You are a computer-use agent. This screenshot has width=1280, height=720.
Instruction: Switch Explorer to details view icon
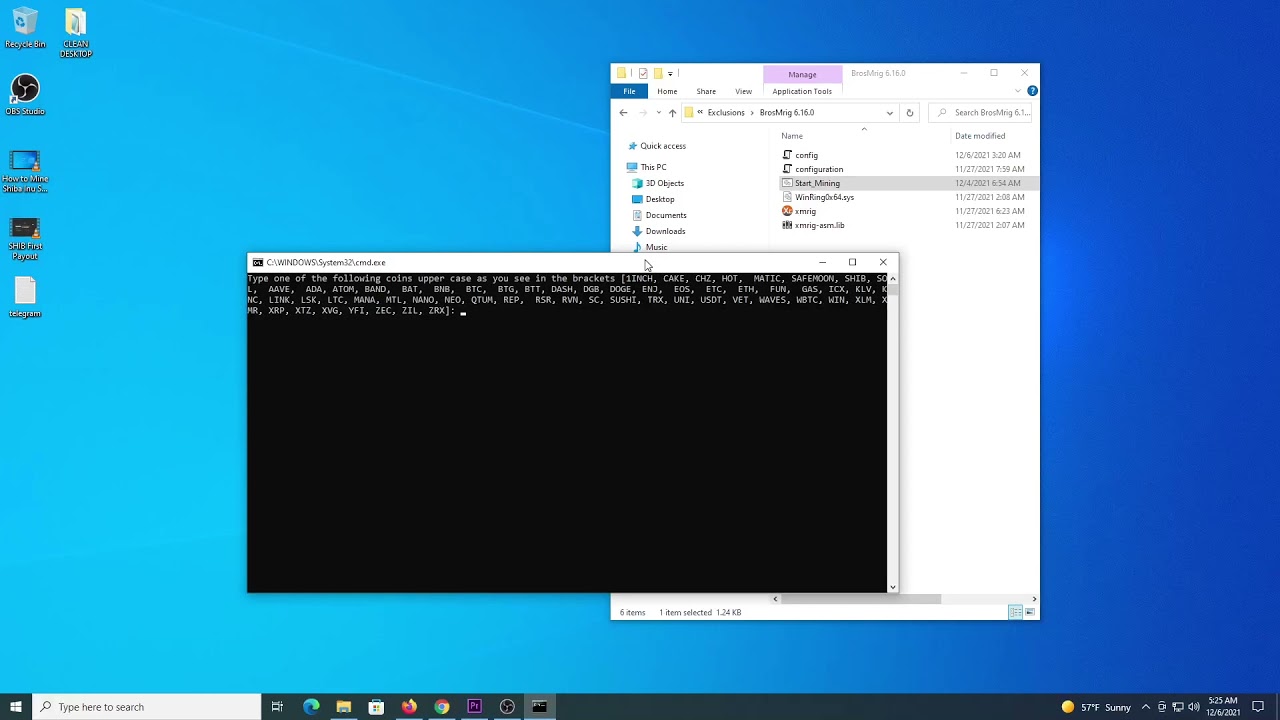(1016, 612)
